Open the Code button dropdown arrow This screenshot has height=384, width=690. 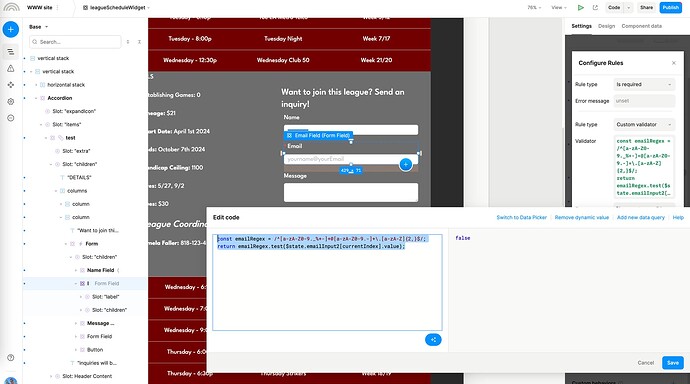tap(628, 7)
